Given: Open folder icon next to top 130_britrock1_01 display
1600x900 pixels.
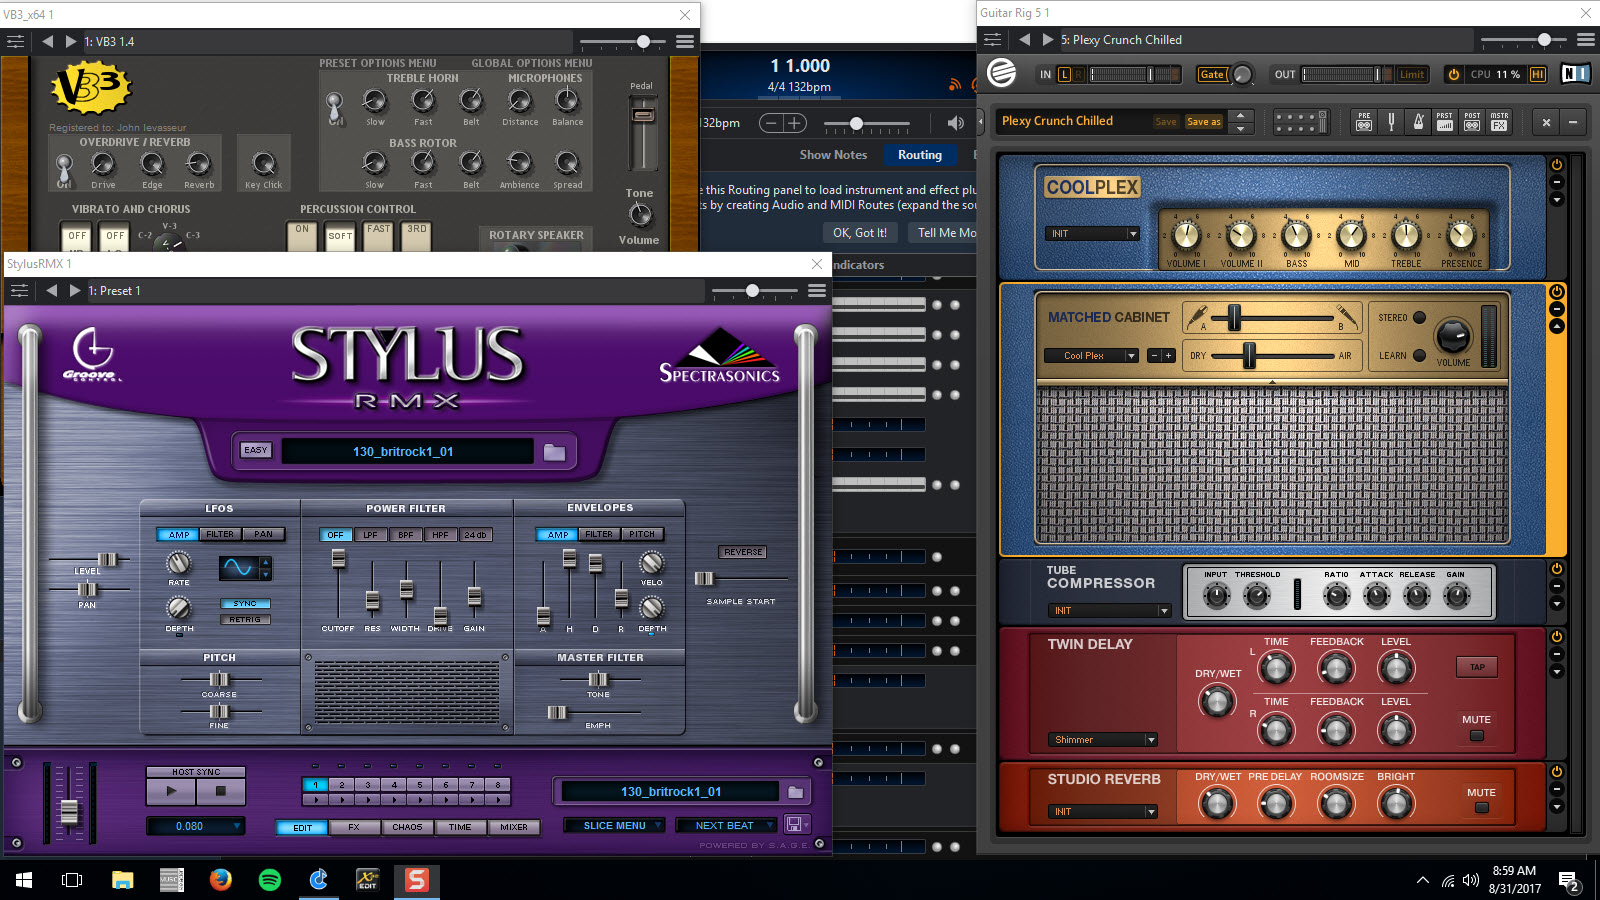Looking at the screenshot, I should pyautogui.click(x=554, y=452).
